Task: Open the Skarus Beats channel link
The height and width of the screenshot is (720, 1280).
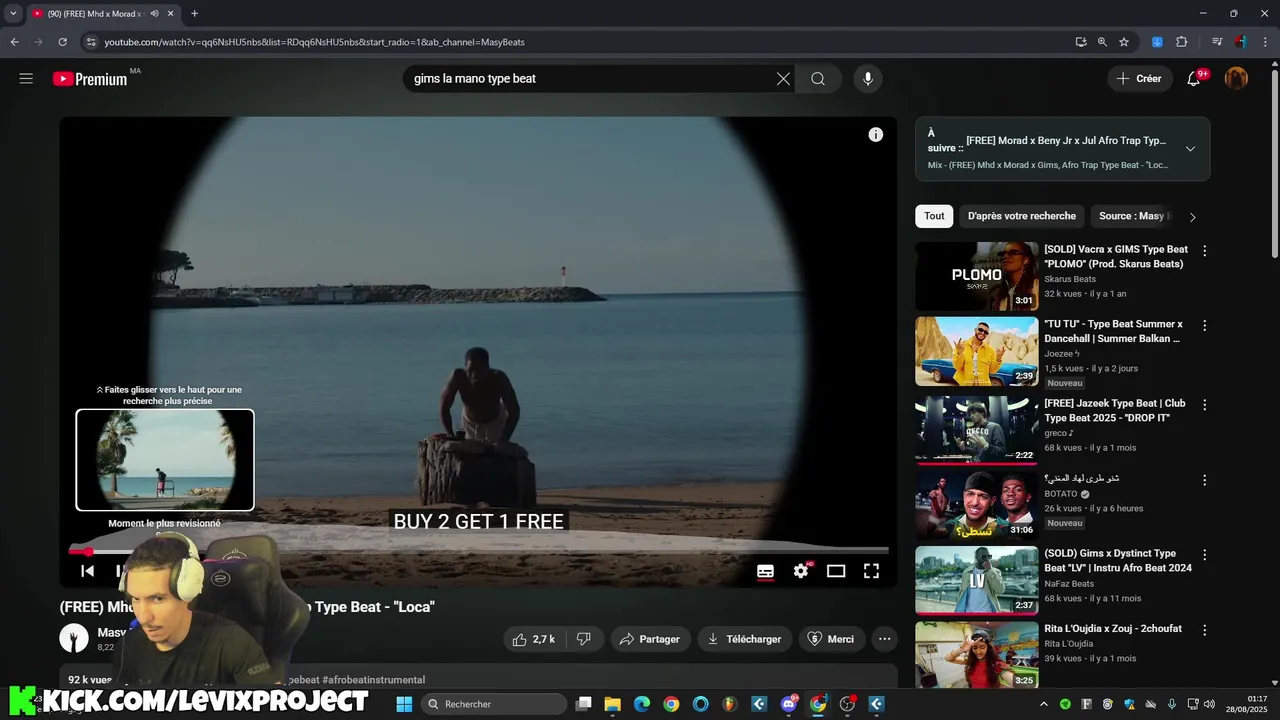Action: point(1070,279)
